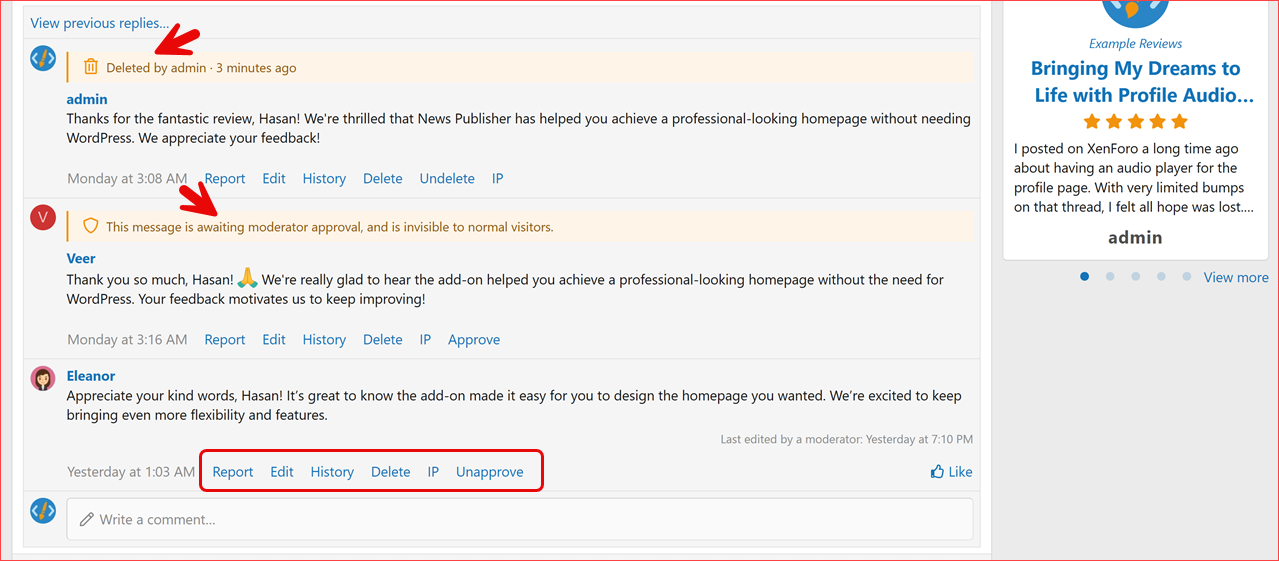The image size is (1279, 561).
Task: Edit Eleanor's comment
Action: pyautogui.click(x=282, y=471)
